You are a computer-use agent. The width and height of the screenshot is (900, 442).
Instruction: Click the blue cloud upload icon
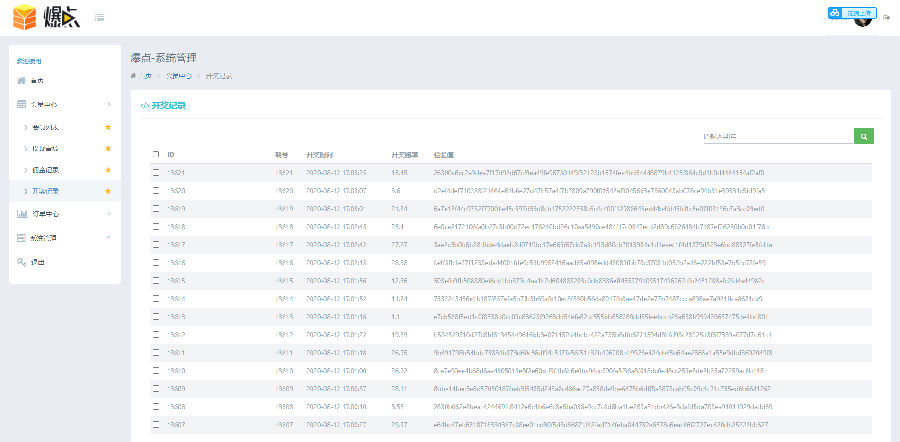tap(835, 13)
